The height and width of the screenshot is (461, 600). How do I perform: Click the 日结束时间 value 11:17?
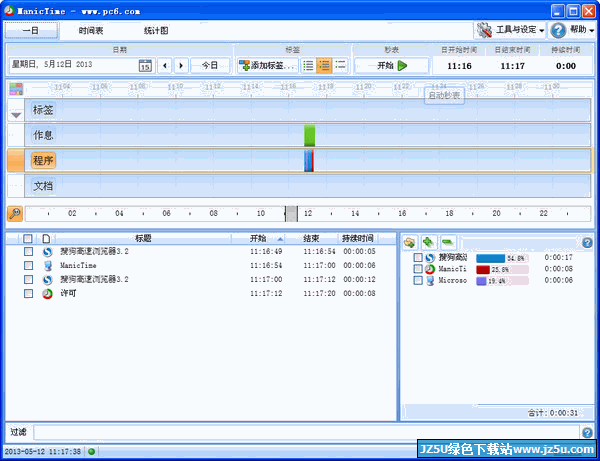point(512,66)
